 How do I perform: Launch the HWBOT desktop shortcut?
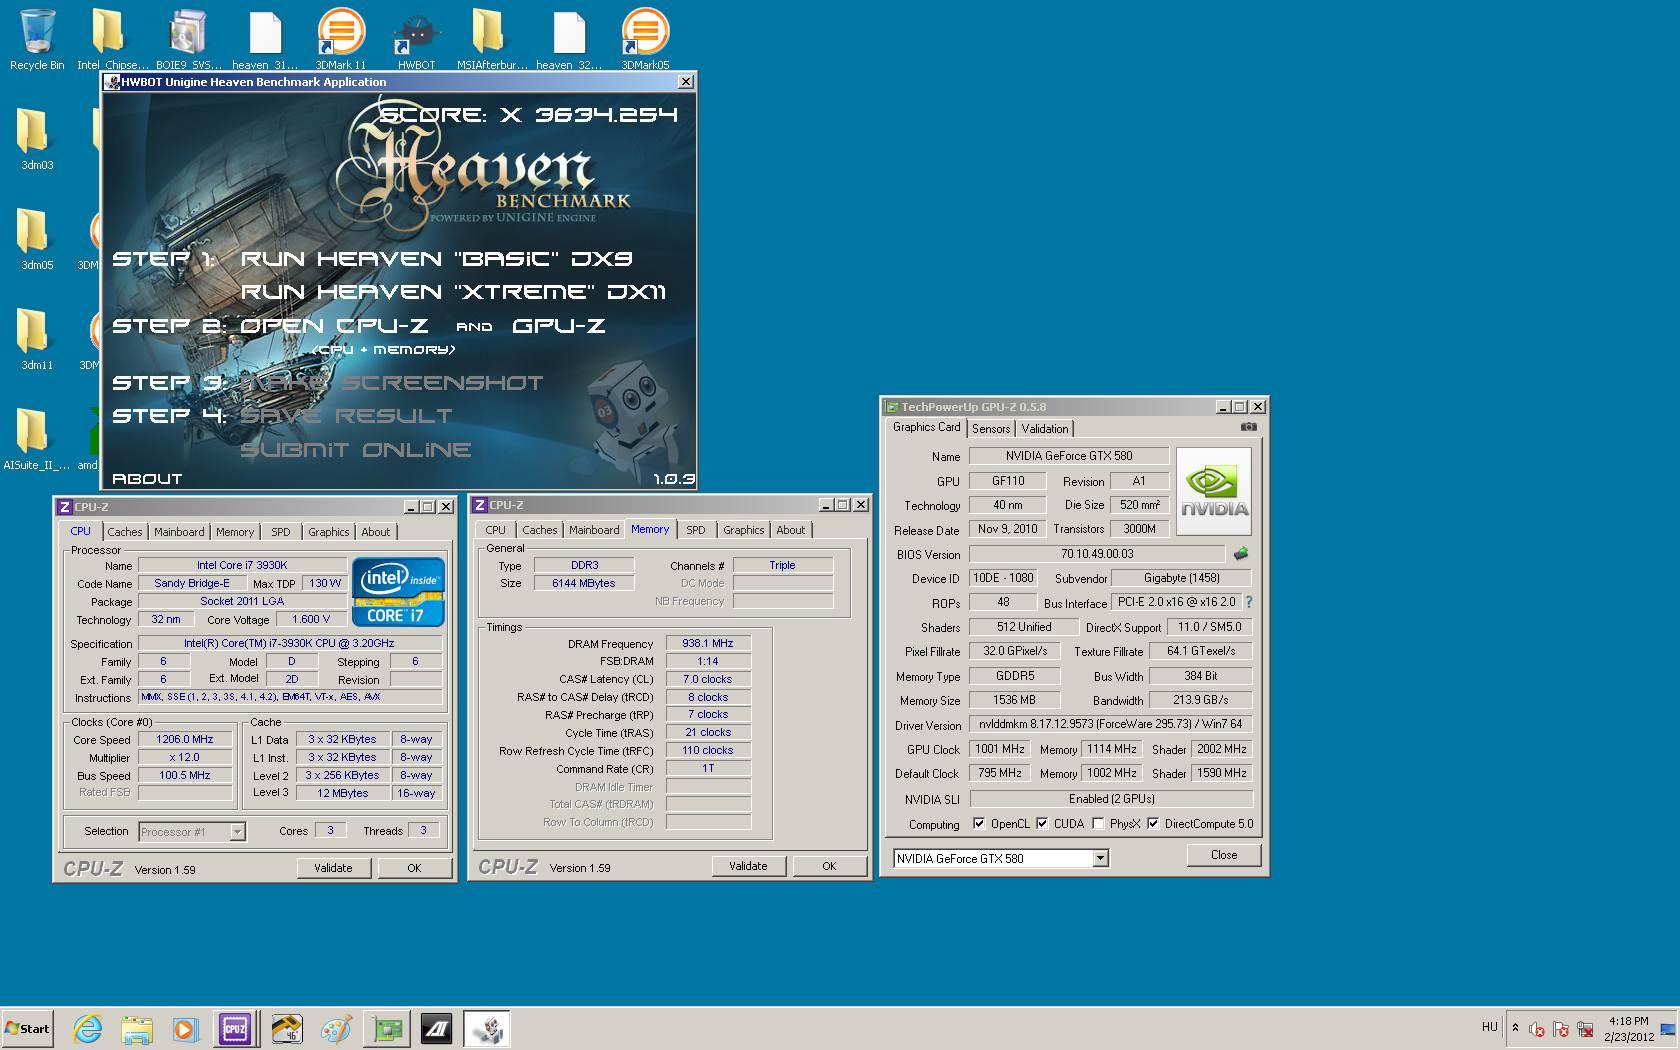(417, 38)
